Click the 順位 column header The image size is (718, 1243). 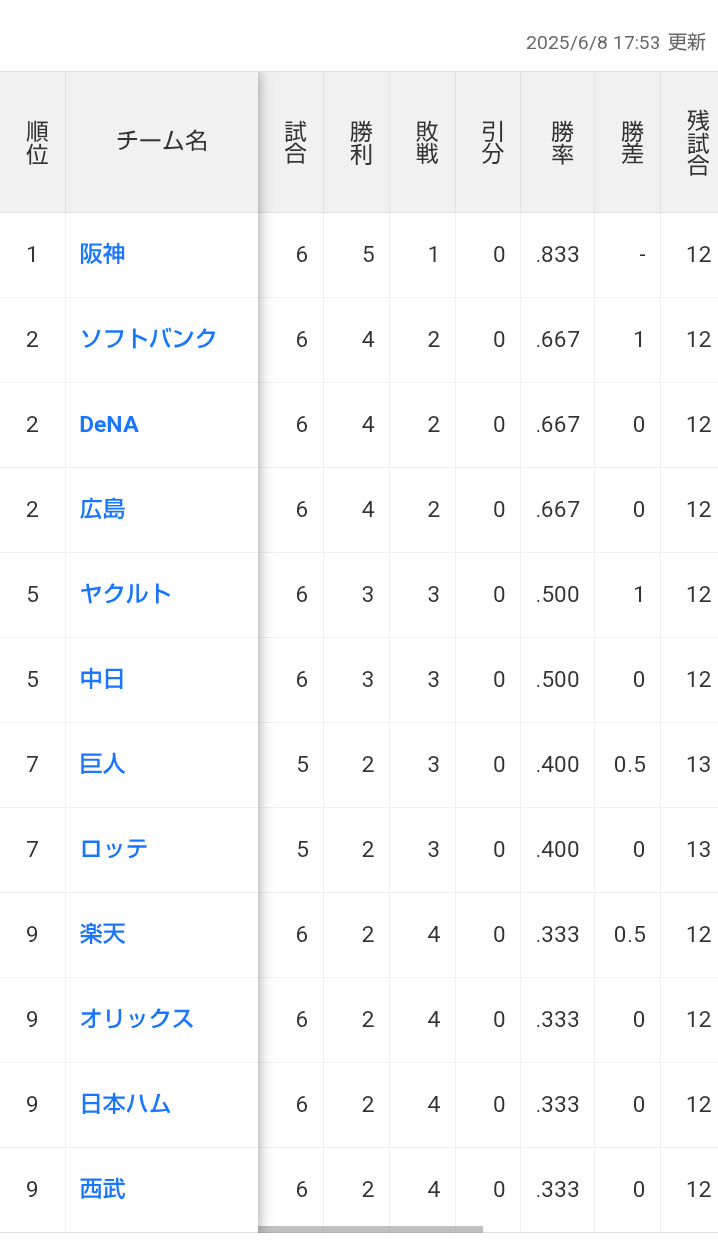[37, 142]
